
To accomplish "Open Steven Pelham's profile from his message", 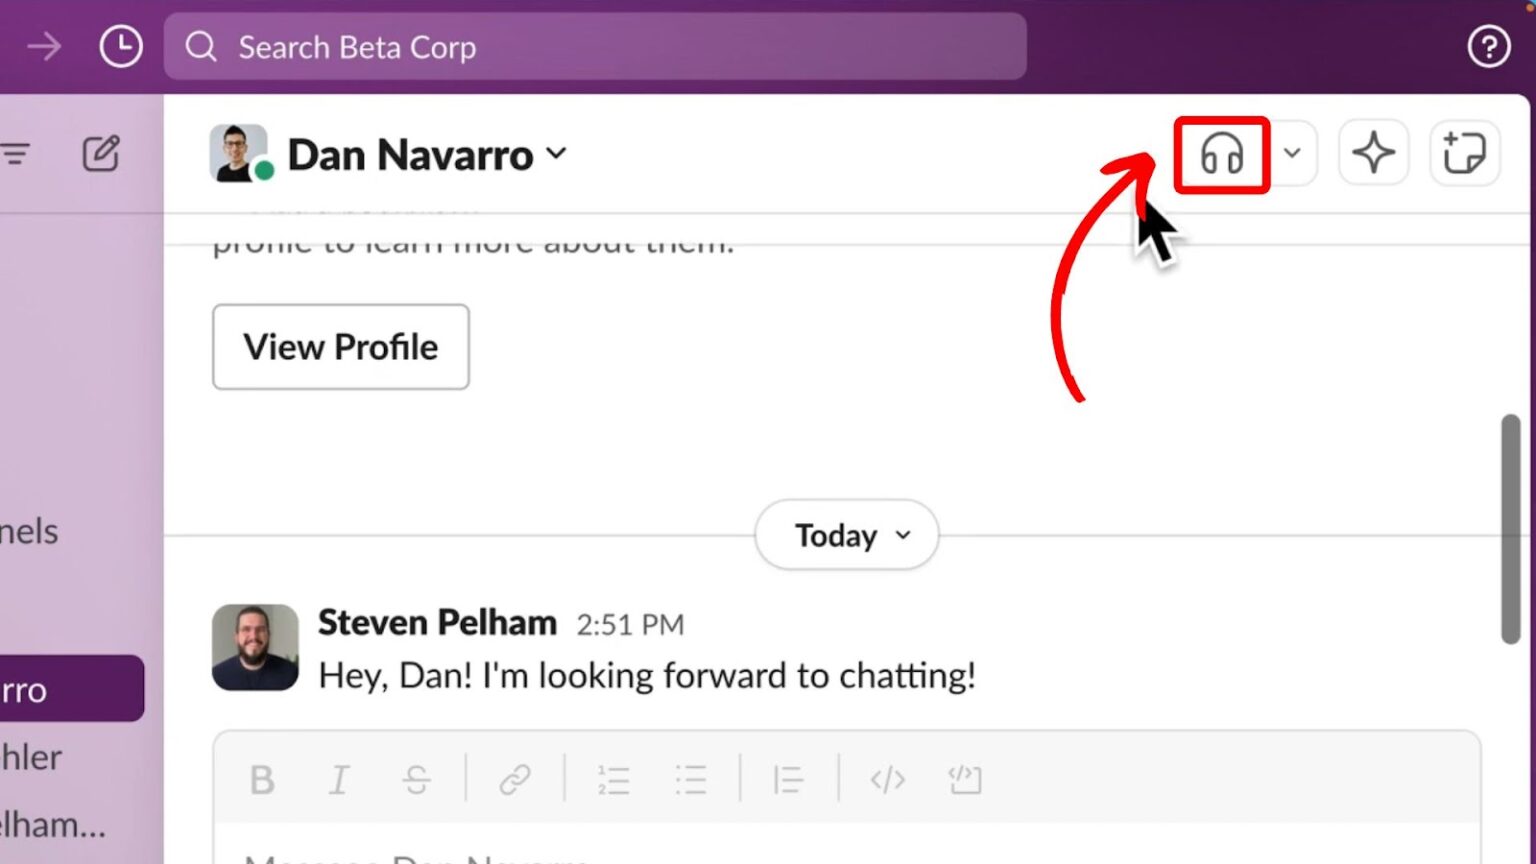I will click(255, 646).
